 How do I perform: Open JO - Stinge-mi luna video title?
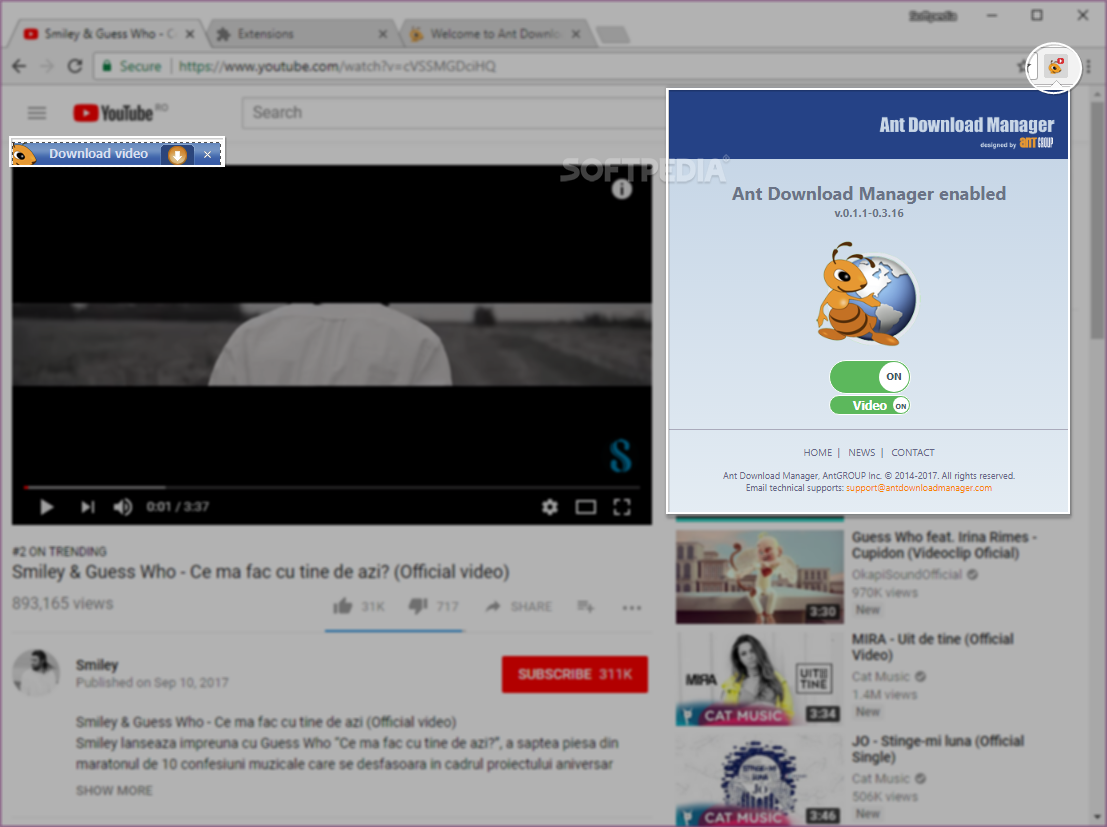938,749
